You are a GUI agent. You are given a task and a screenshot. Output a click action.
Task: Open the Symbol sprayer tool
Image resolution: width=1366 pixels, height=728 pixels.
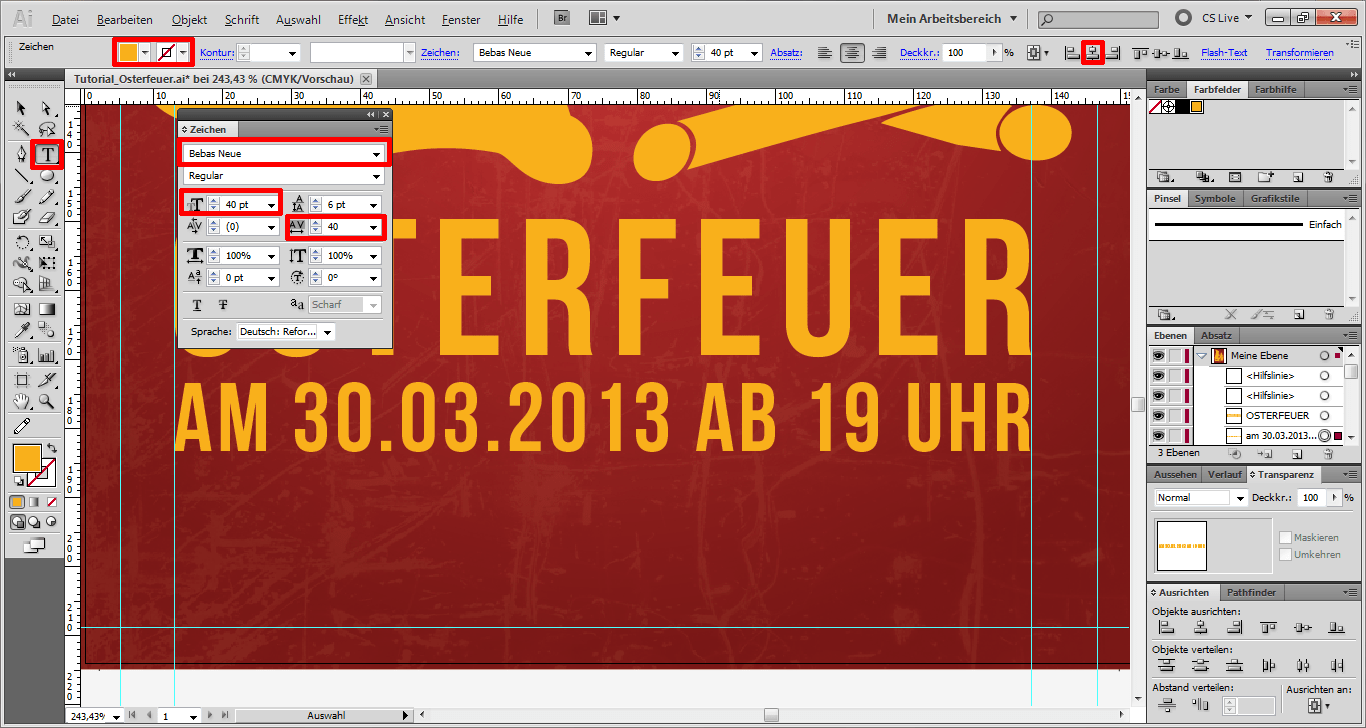click(x=23, y=355)
